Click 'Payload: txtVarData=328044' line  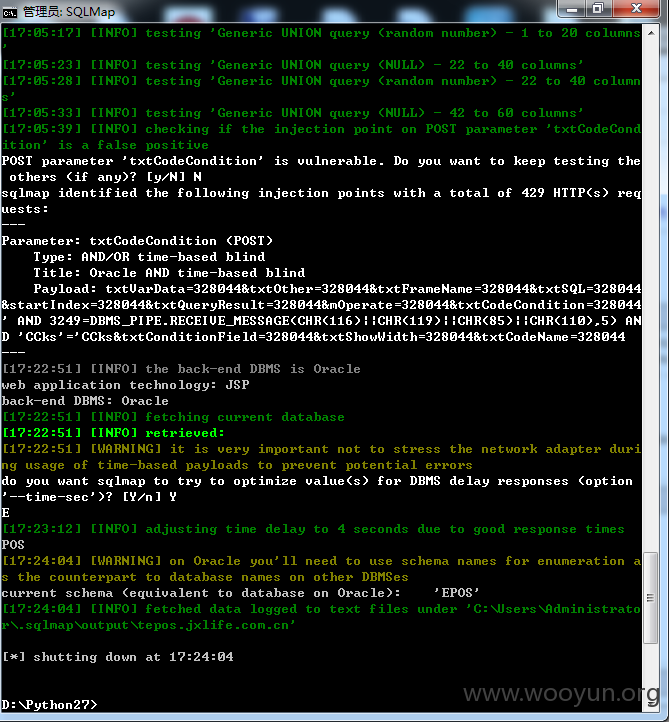tap(337, 289)
